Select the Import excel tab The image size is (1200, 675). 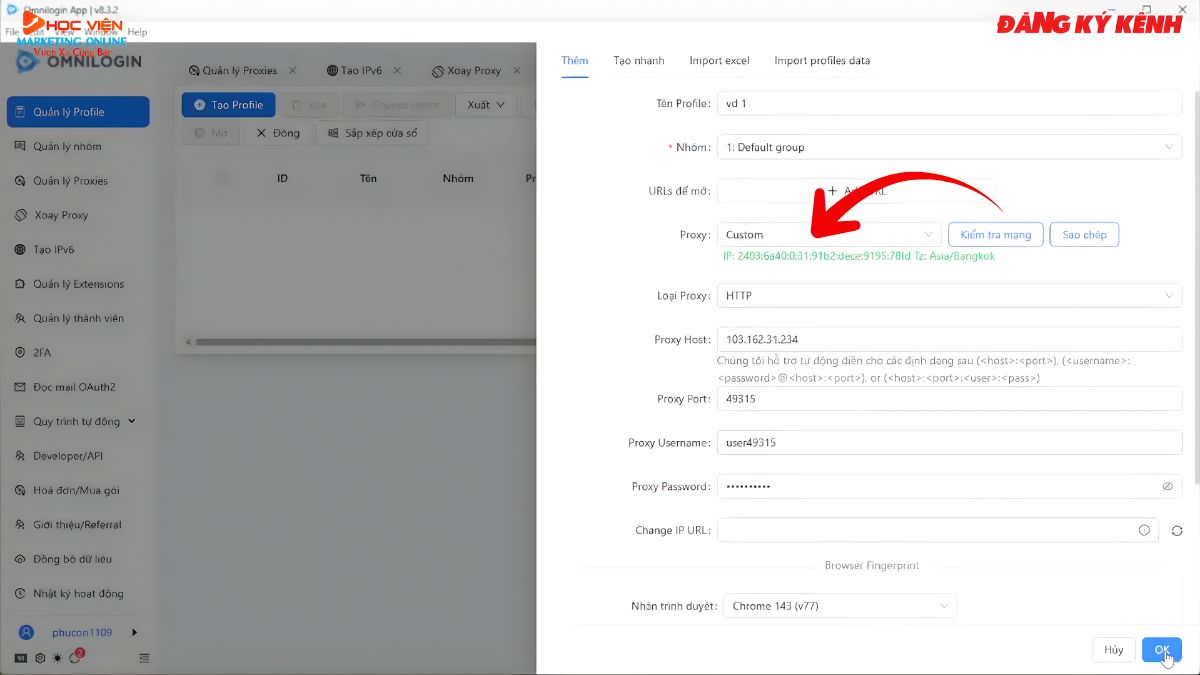tap(719, 61)
